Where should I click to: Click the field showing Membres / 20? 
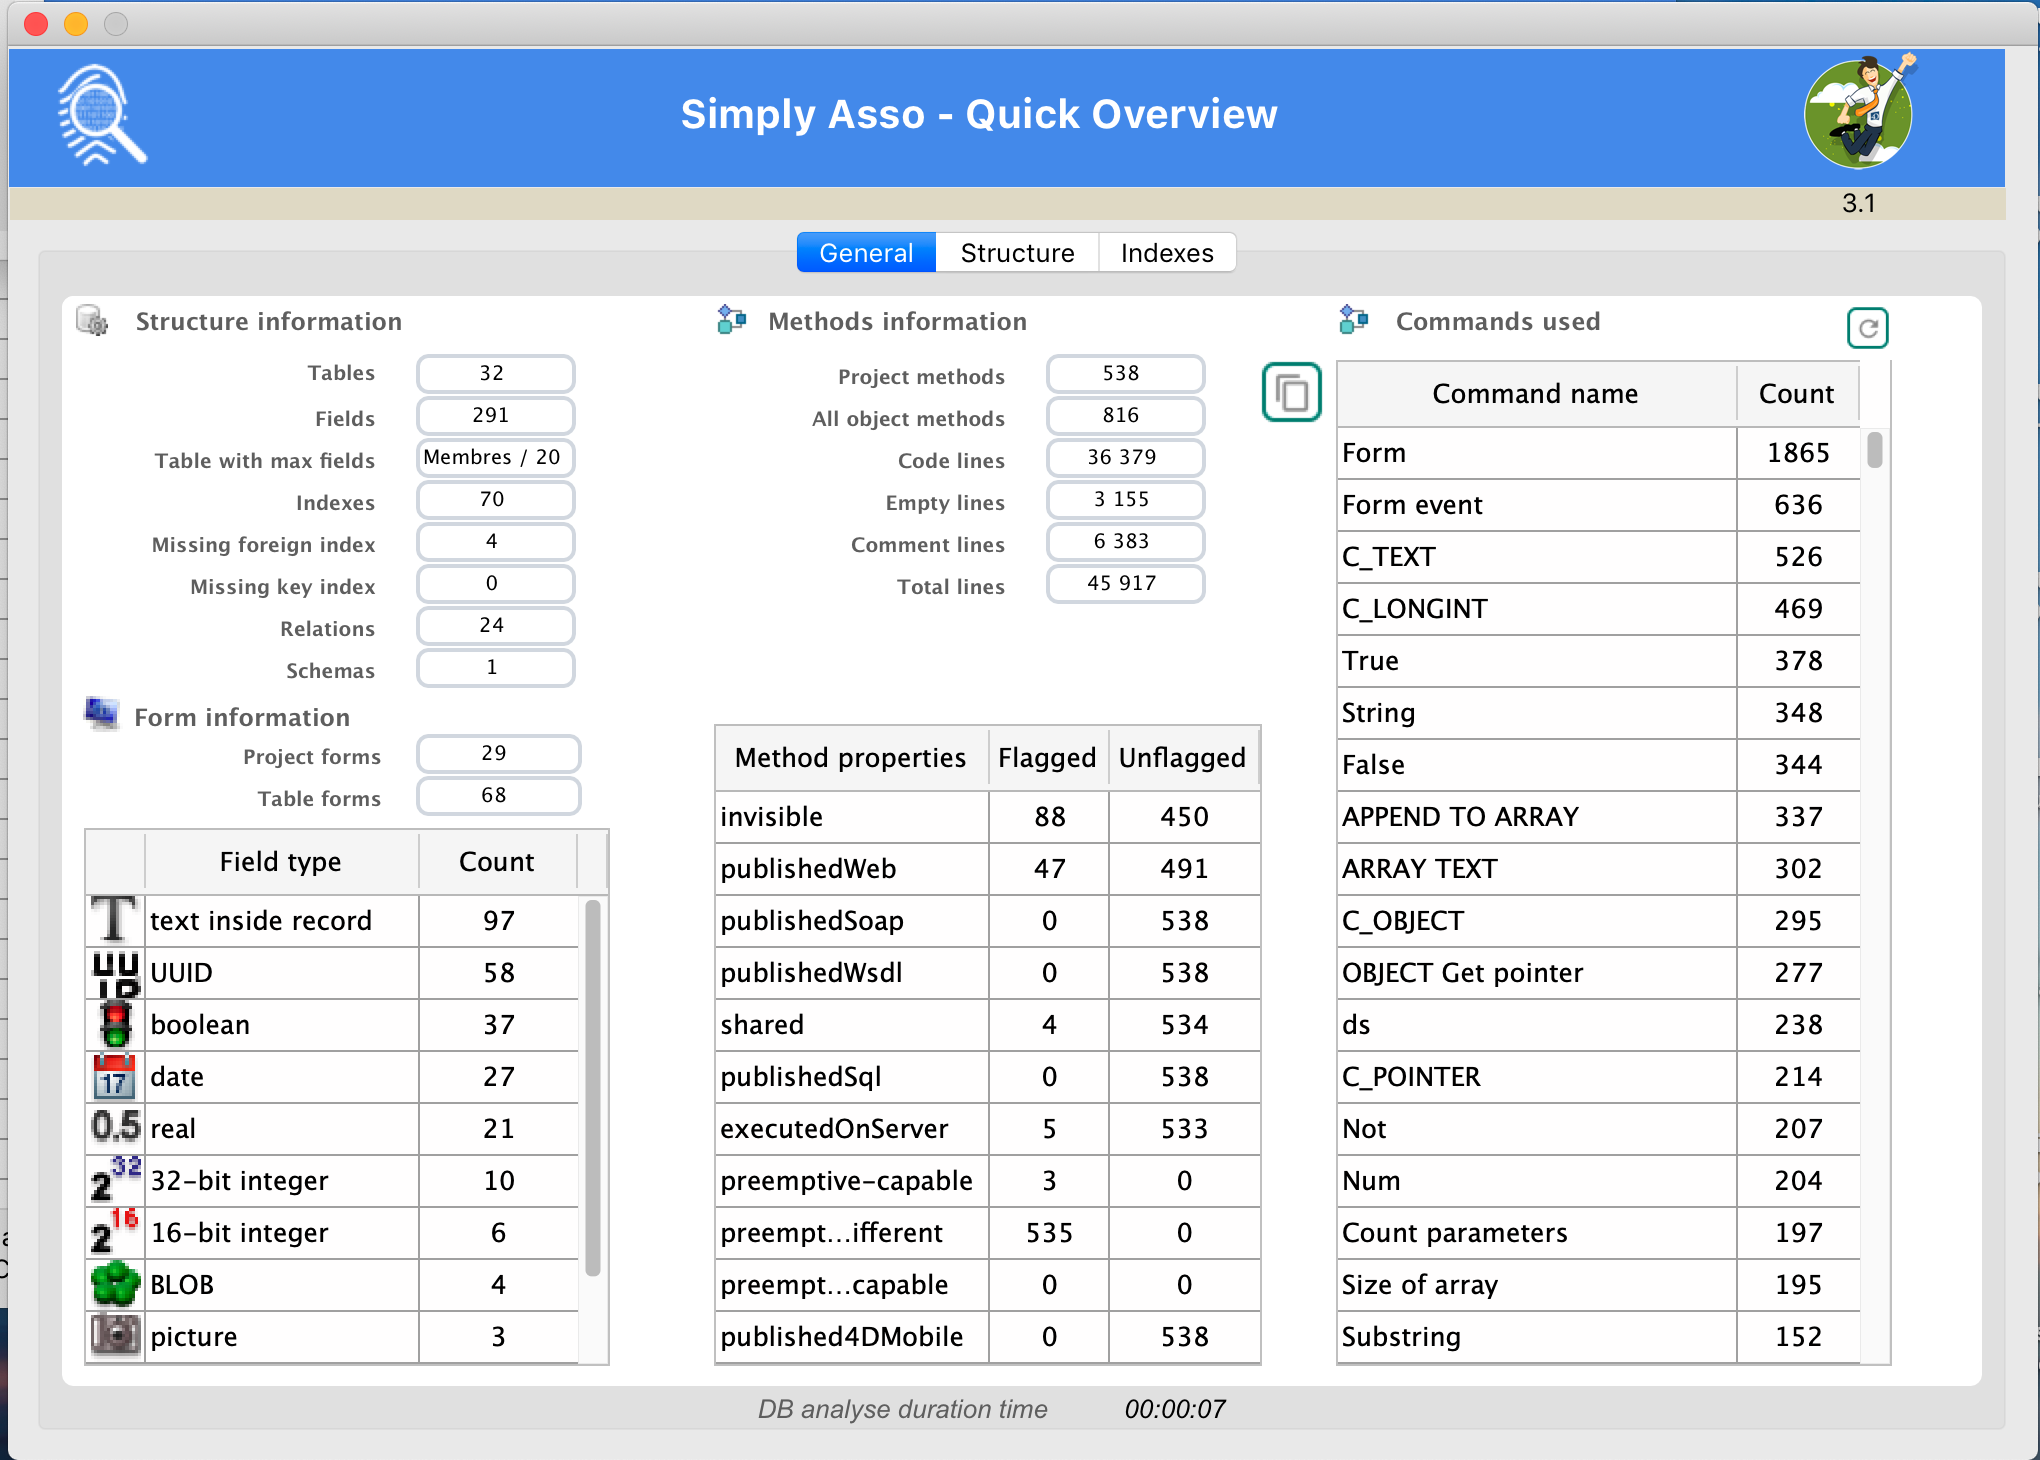pyautogui.click(x=495, y=457)
